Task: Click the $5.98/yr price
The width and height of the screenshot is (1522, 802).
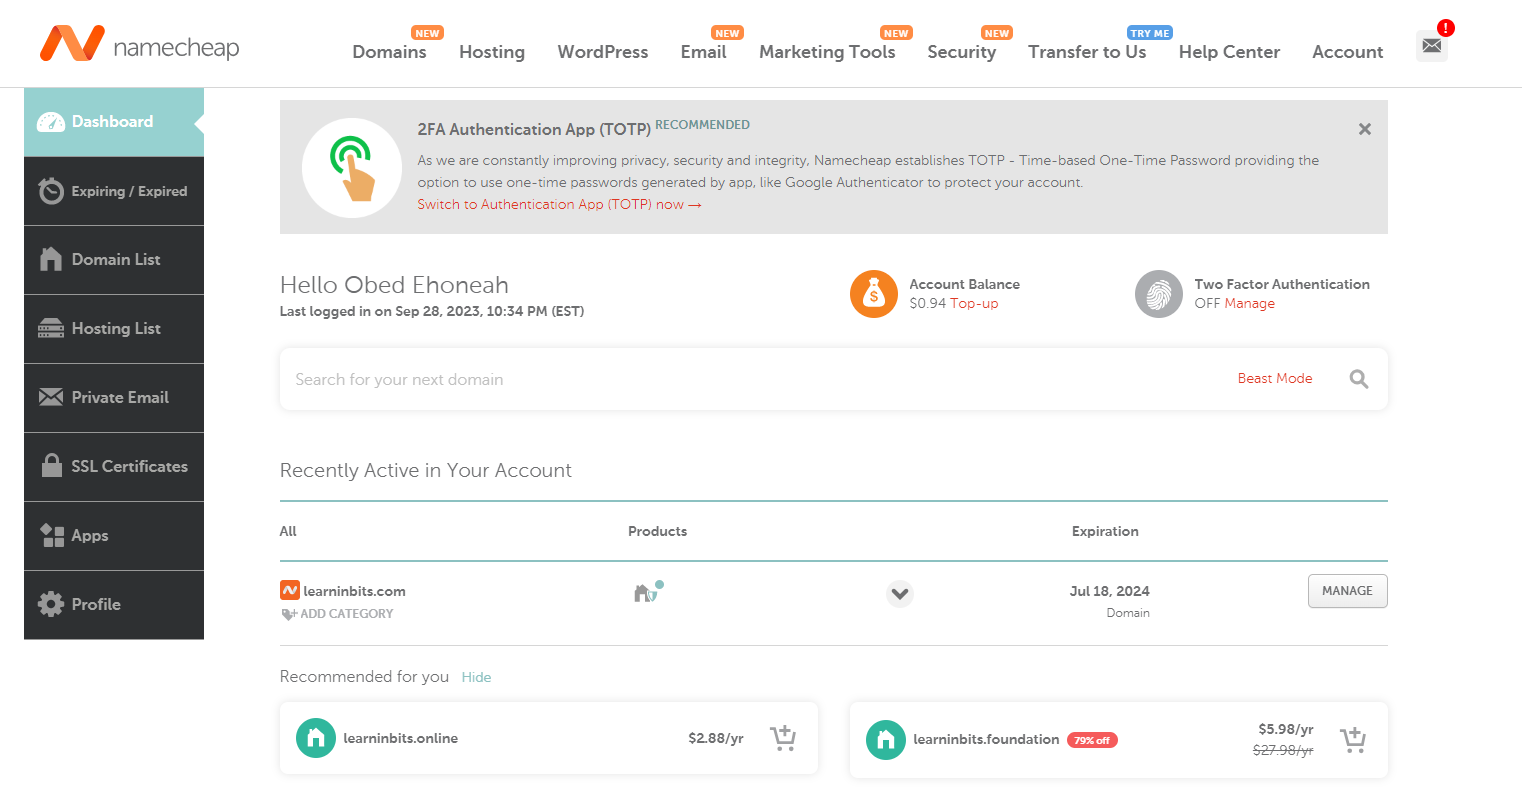Action: pyautogui.click(x=1286, y=729)
